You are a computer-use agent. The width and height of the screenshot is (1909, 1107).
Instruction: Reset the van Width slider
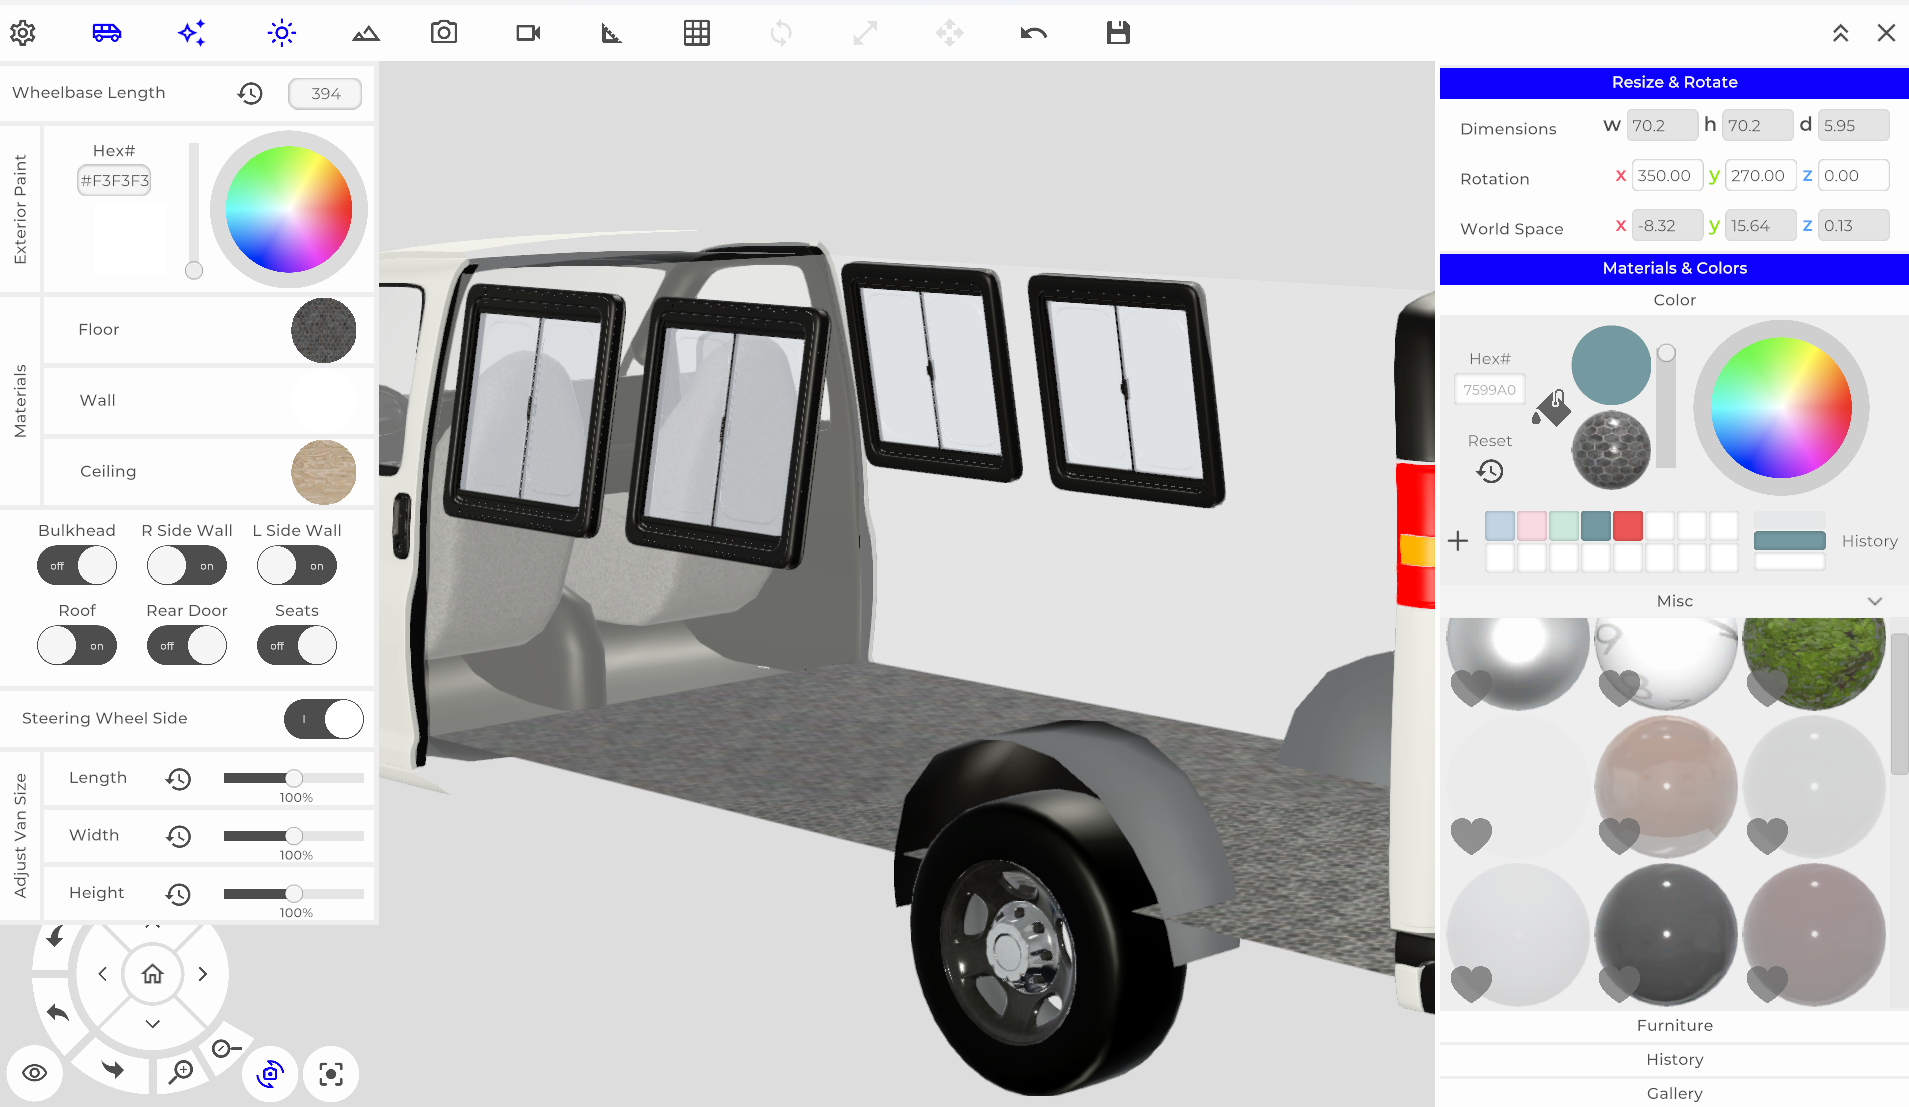[178, 836]
